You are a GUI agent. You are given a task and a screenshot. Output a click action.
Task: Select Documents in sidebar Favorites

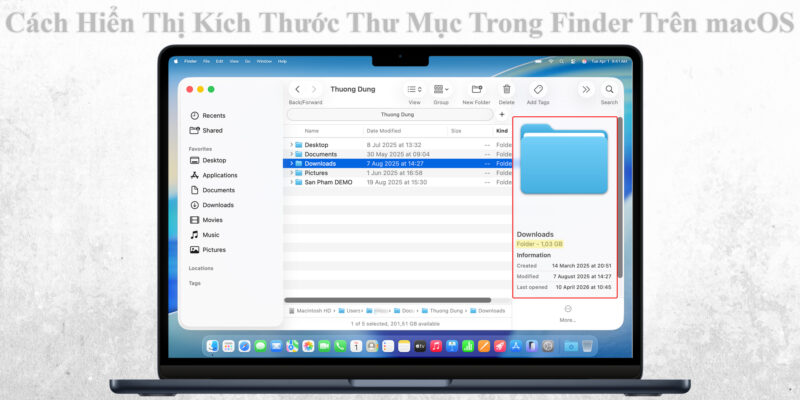(x=212, y=190)
